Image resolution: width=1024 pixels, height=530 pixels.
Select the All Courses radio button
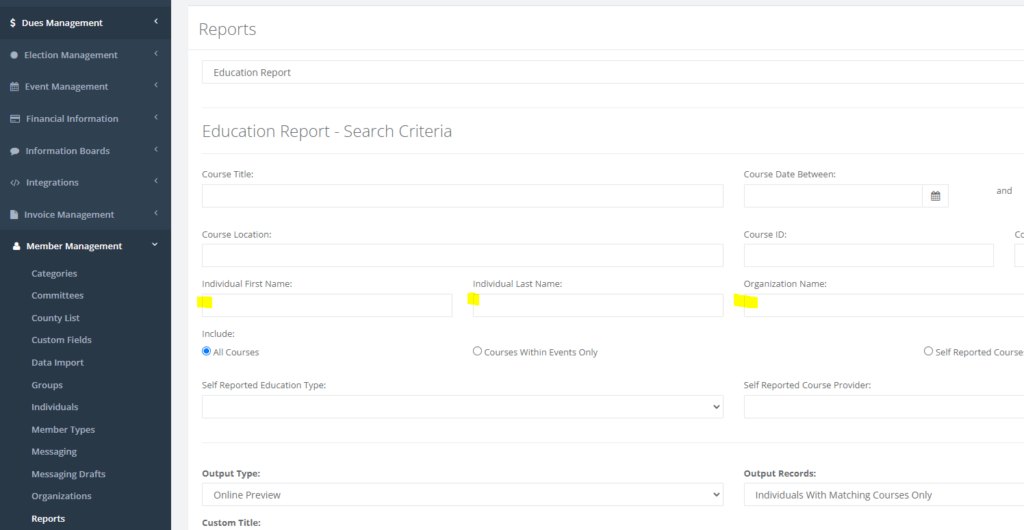tap(207, 352)
